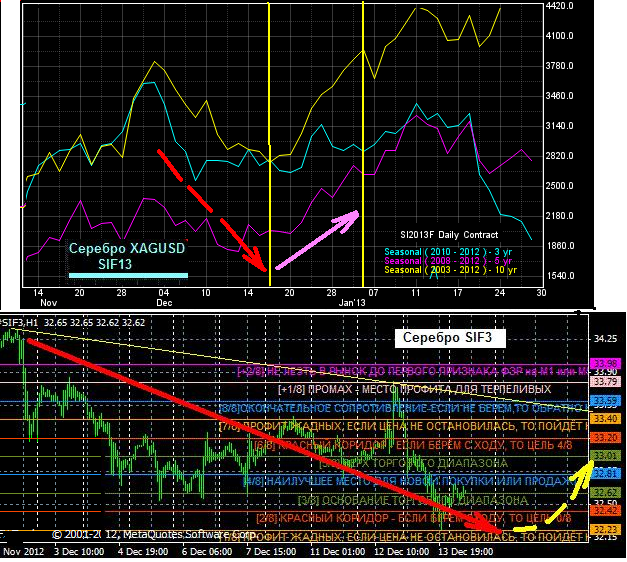The height and width of the screenshot is (562, 627).
Task: Select the 2500.0 axis value
Action: (561, 186)
